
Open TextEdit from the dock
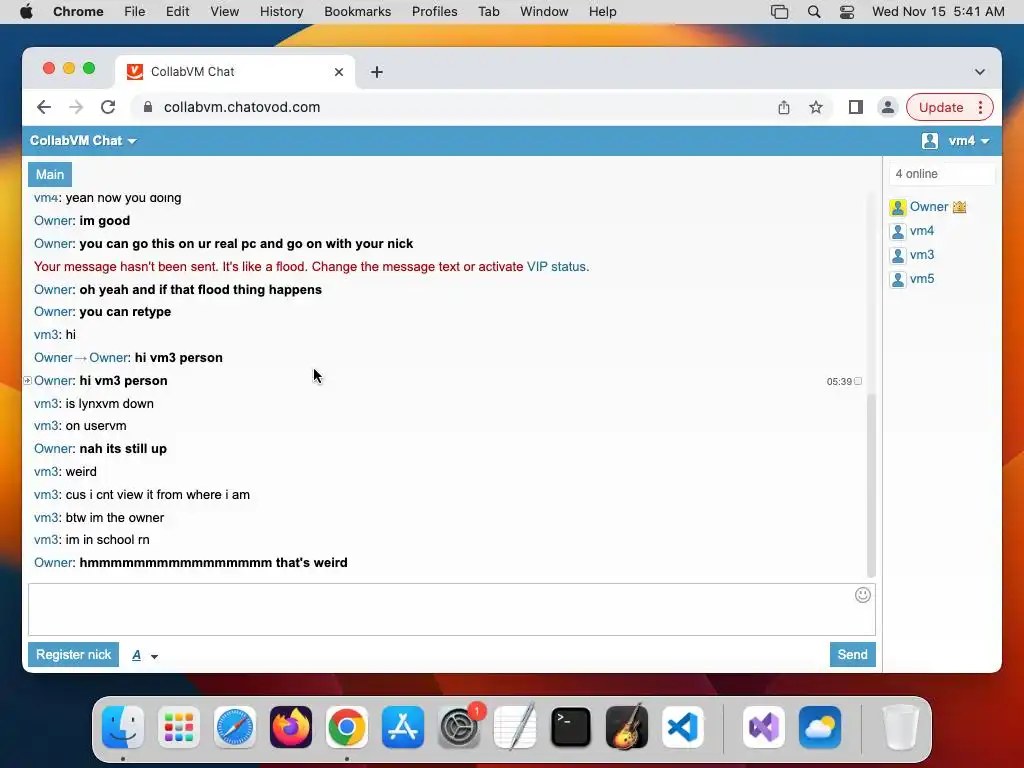tap(515, 727)
